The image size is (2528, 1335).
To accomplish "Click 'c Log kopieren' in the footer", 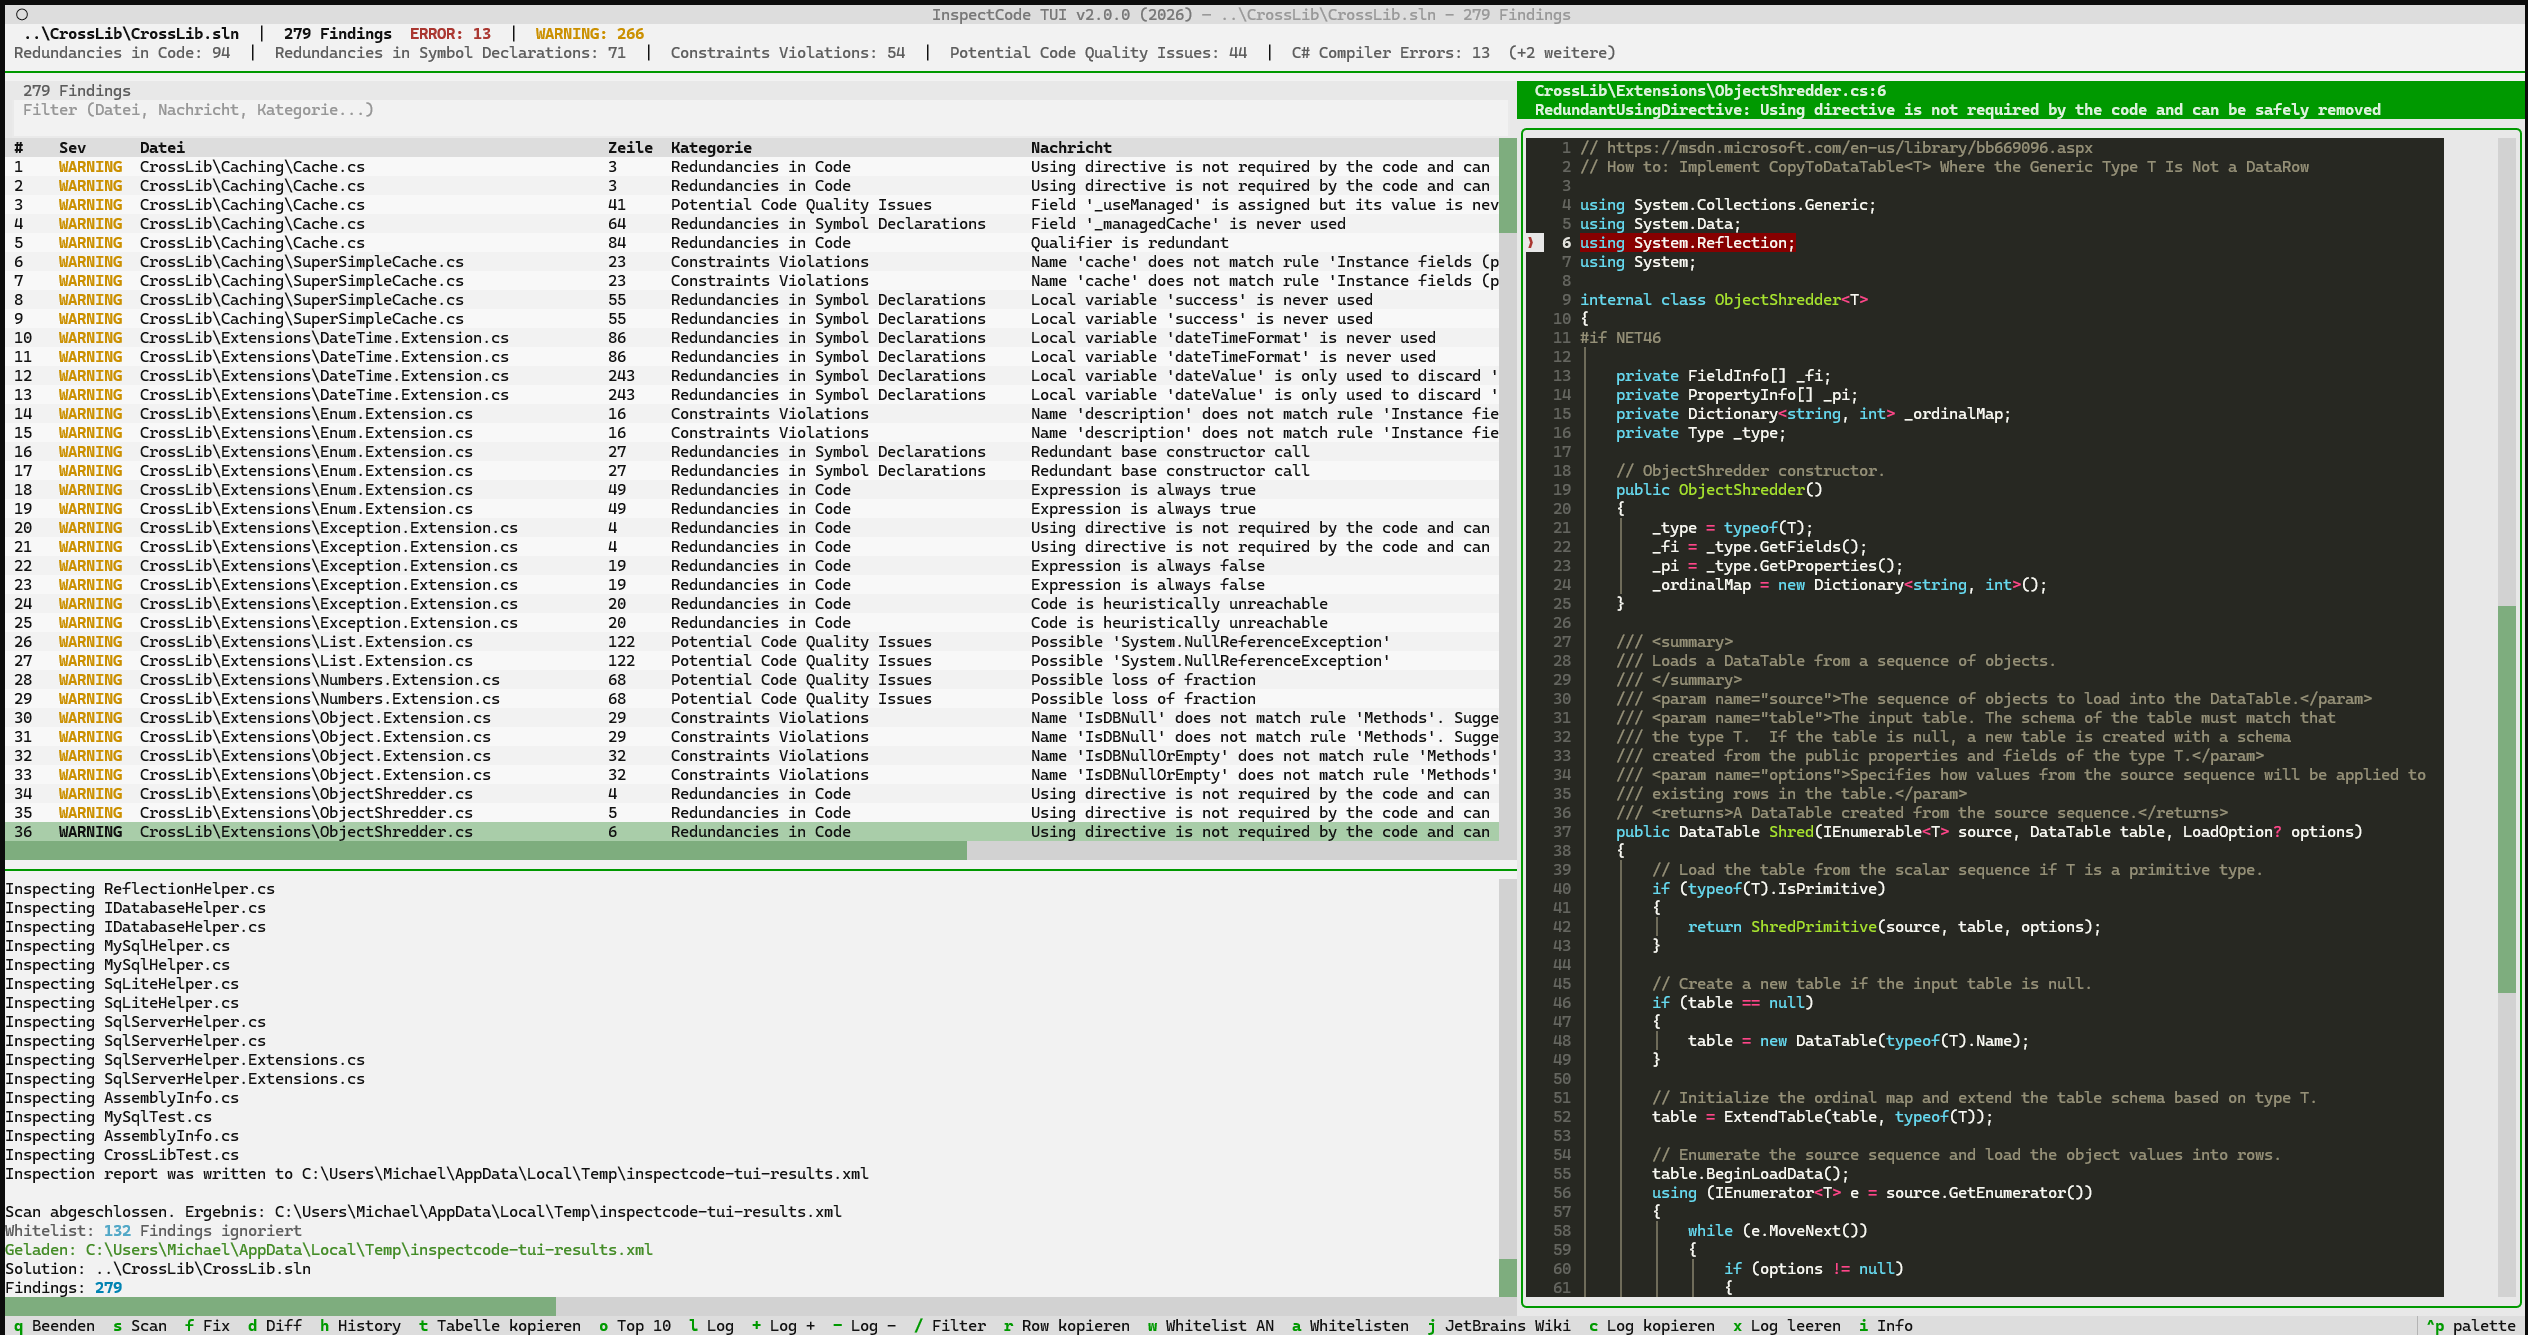I will coord(1652,1325).
